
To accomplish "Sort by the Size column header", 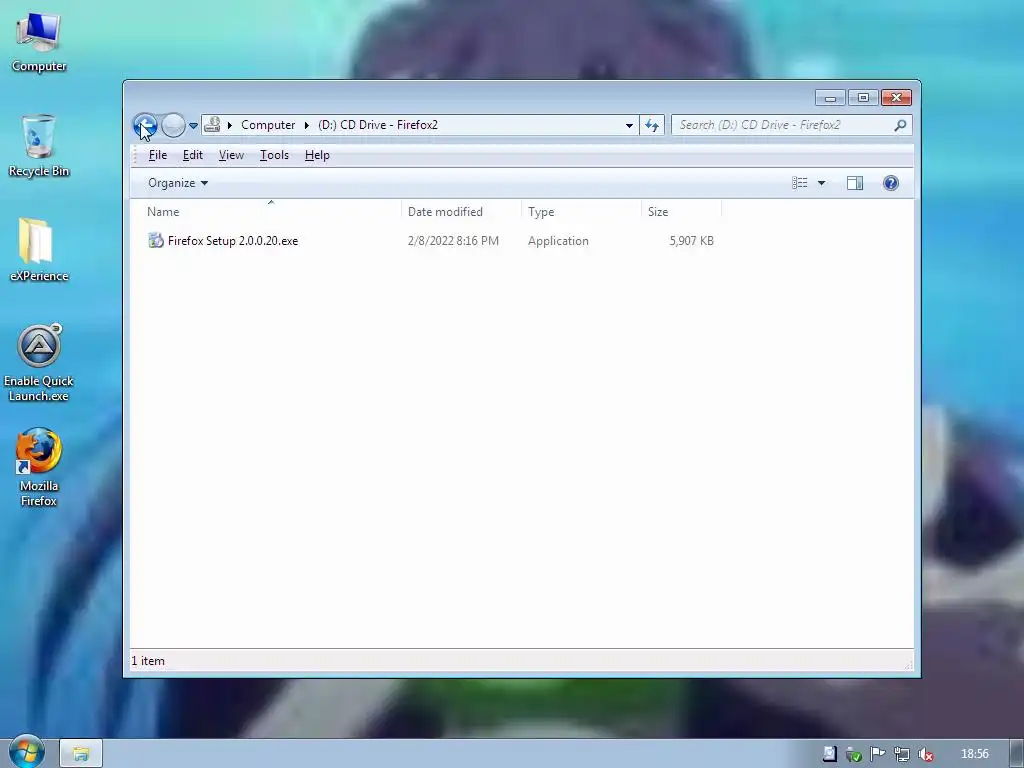I will pos(681,212).
